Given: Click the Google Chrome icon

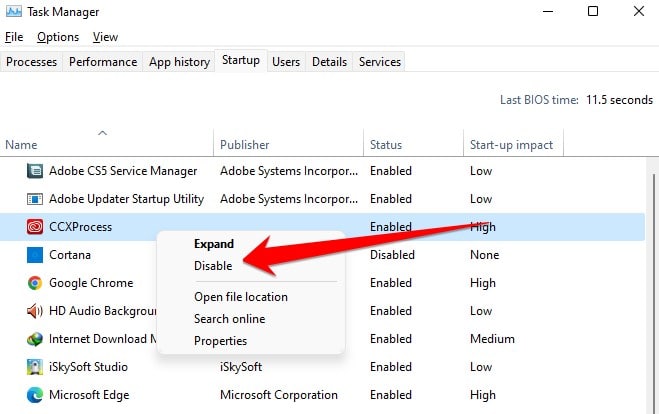Looking at the screenshot, I should pos(34,283).
